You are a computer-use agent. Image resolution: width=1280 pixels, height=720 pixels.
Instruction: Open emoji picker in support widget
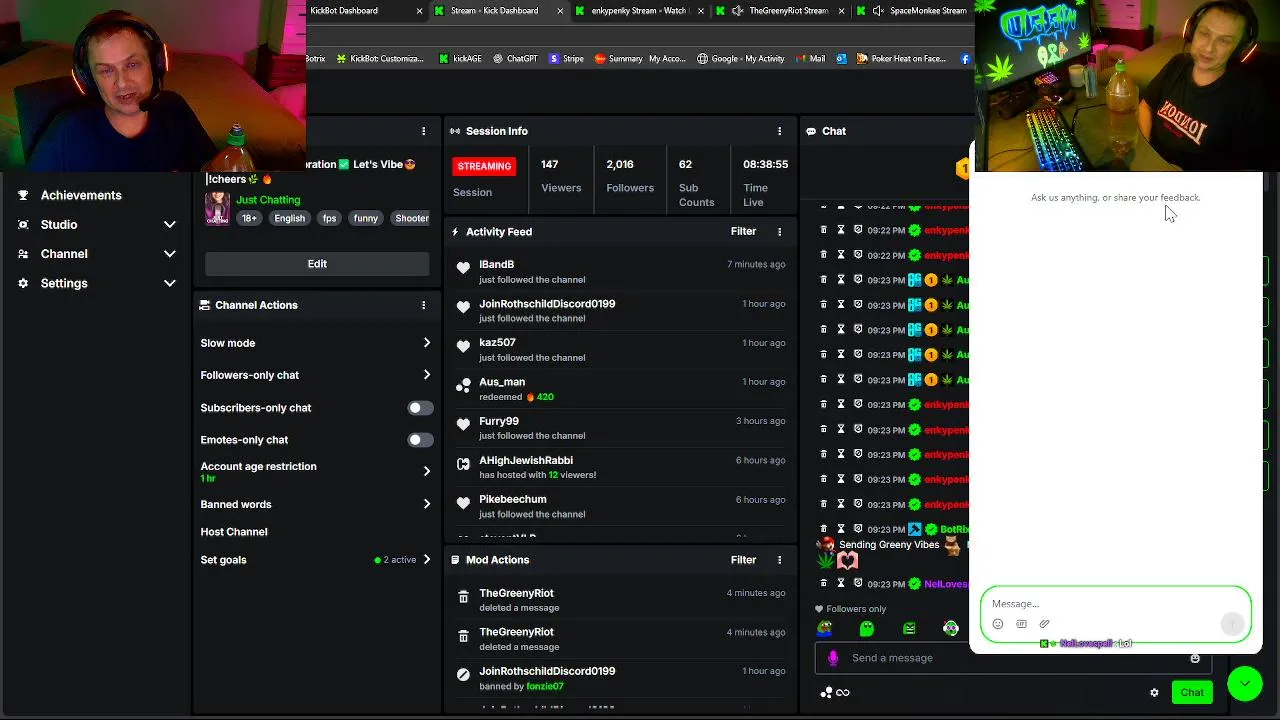[x=998, y=624]
